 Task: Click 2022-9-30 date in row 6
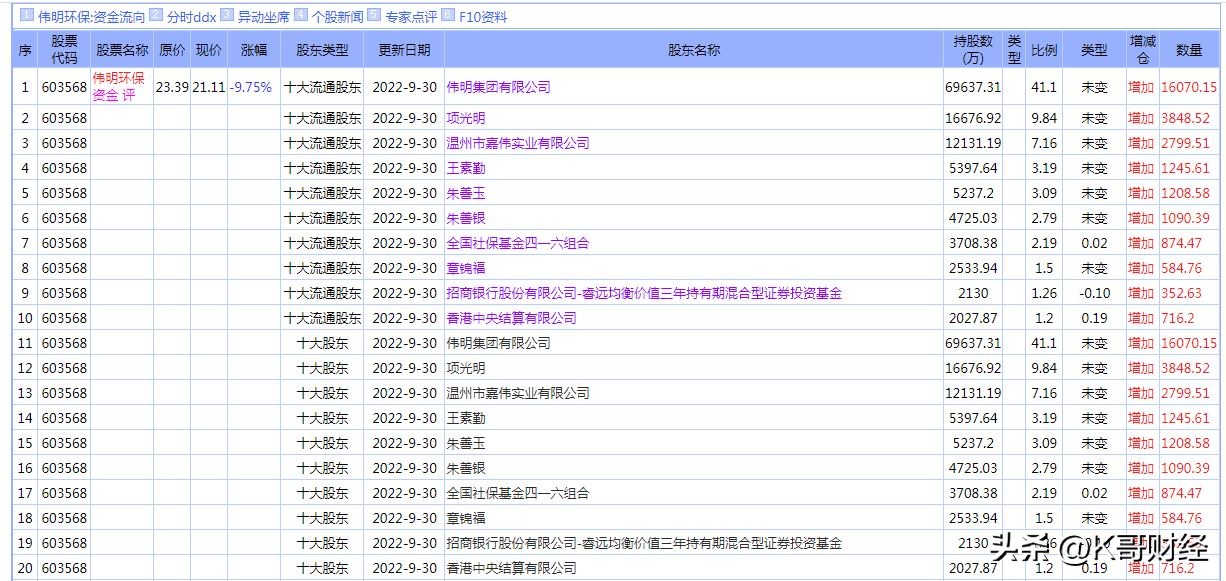[404, 218]
